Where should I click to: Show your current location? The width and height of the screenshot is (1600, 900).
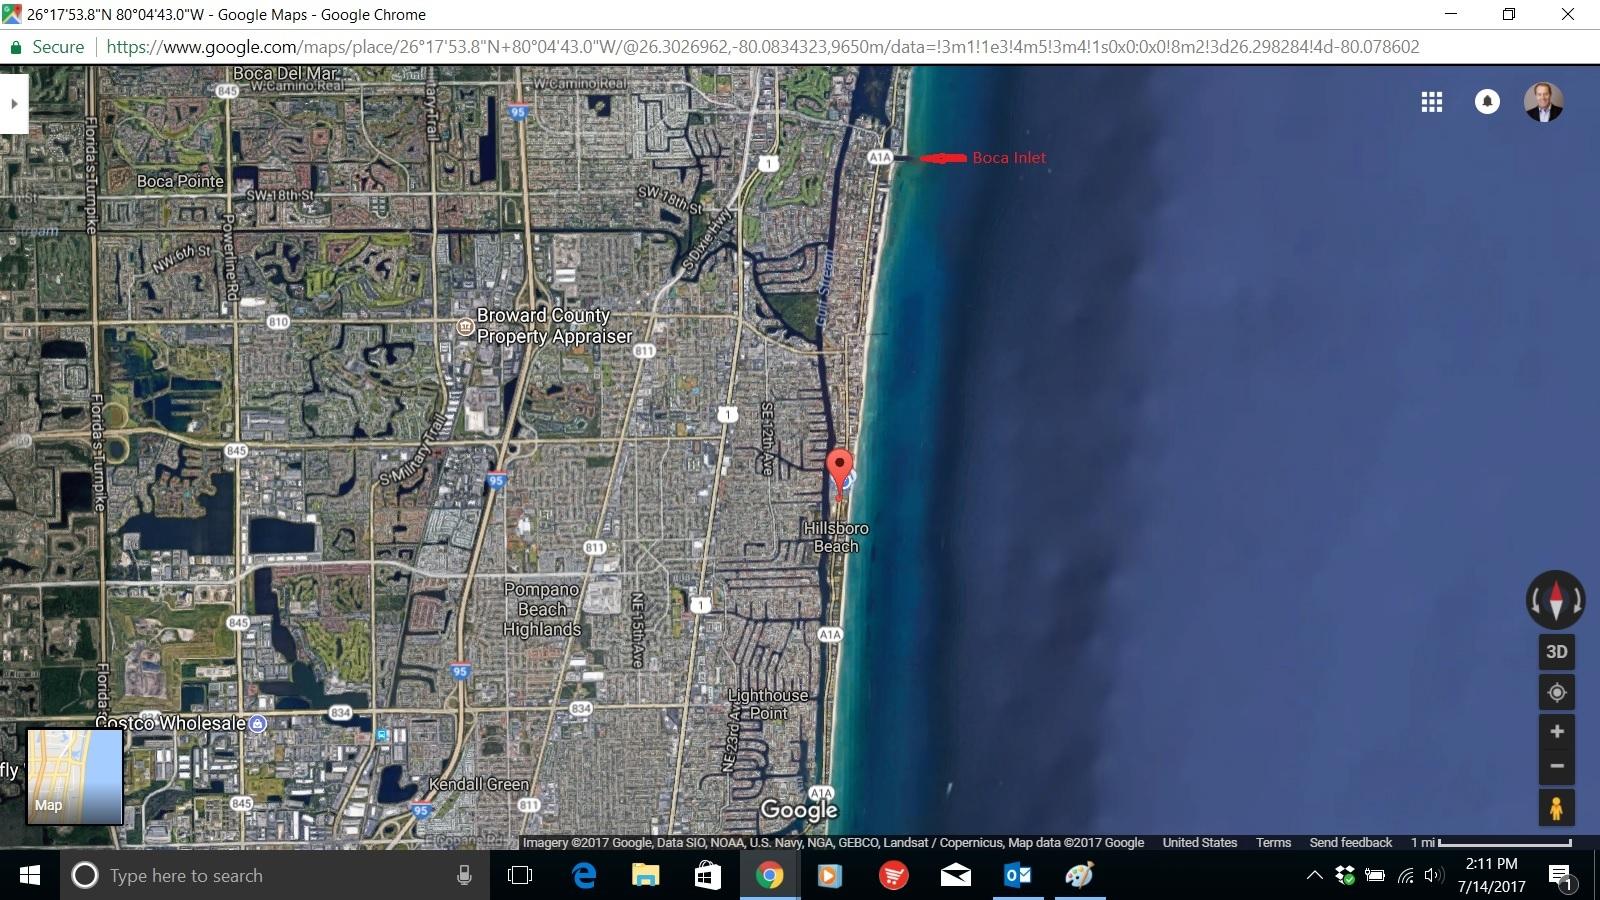1556,692
